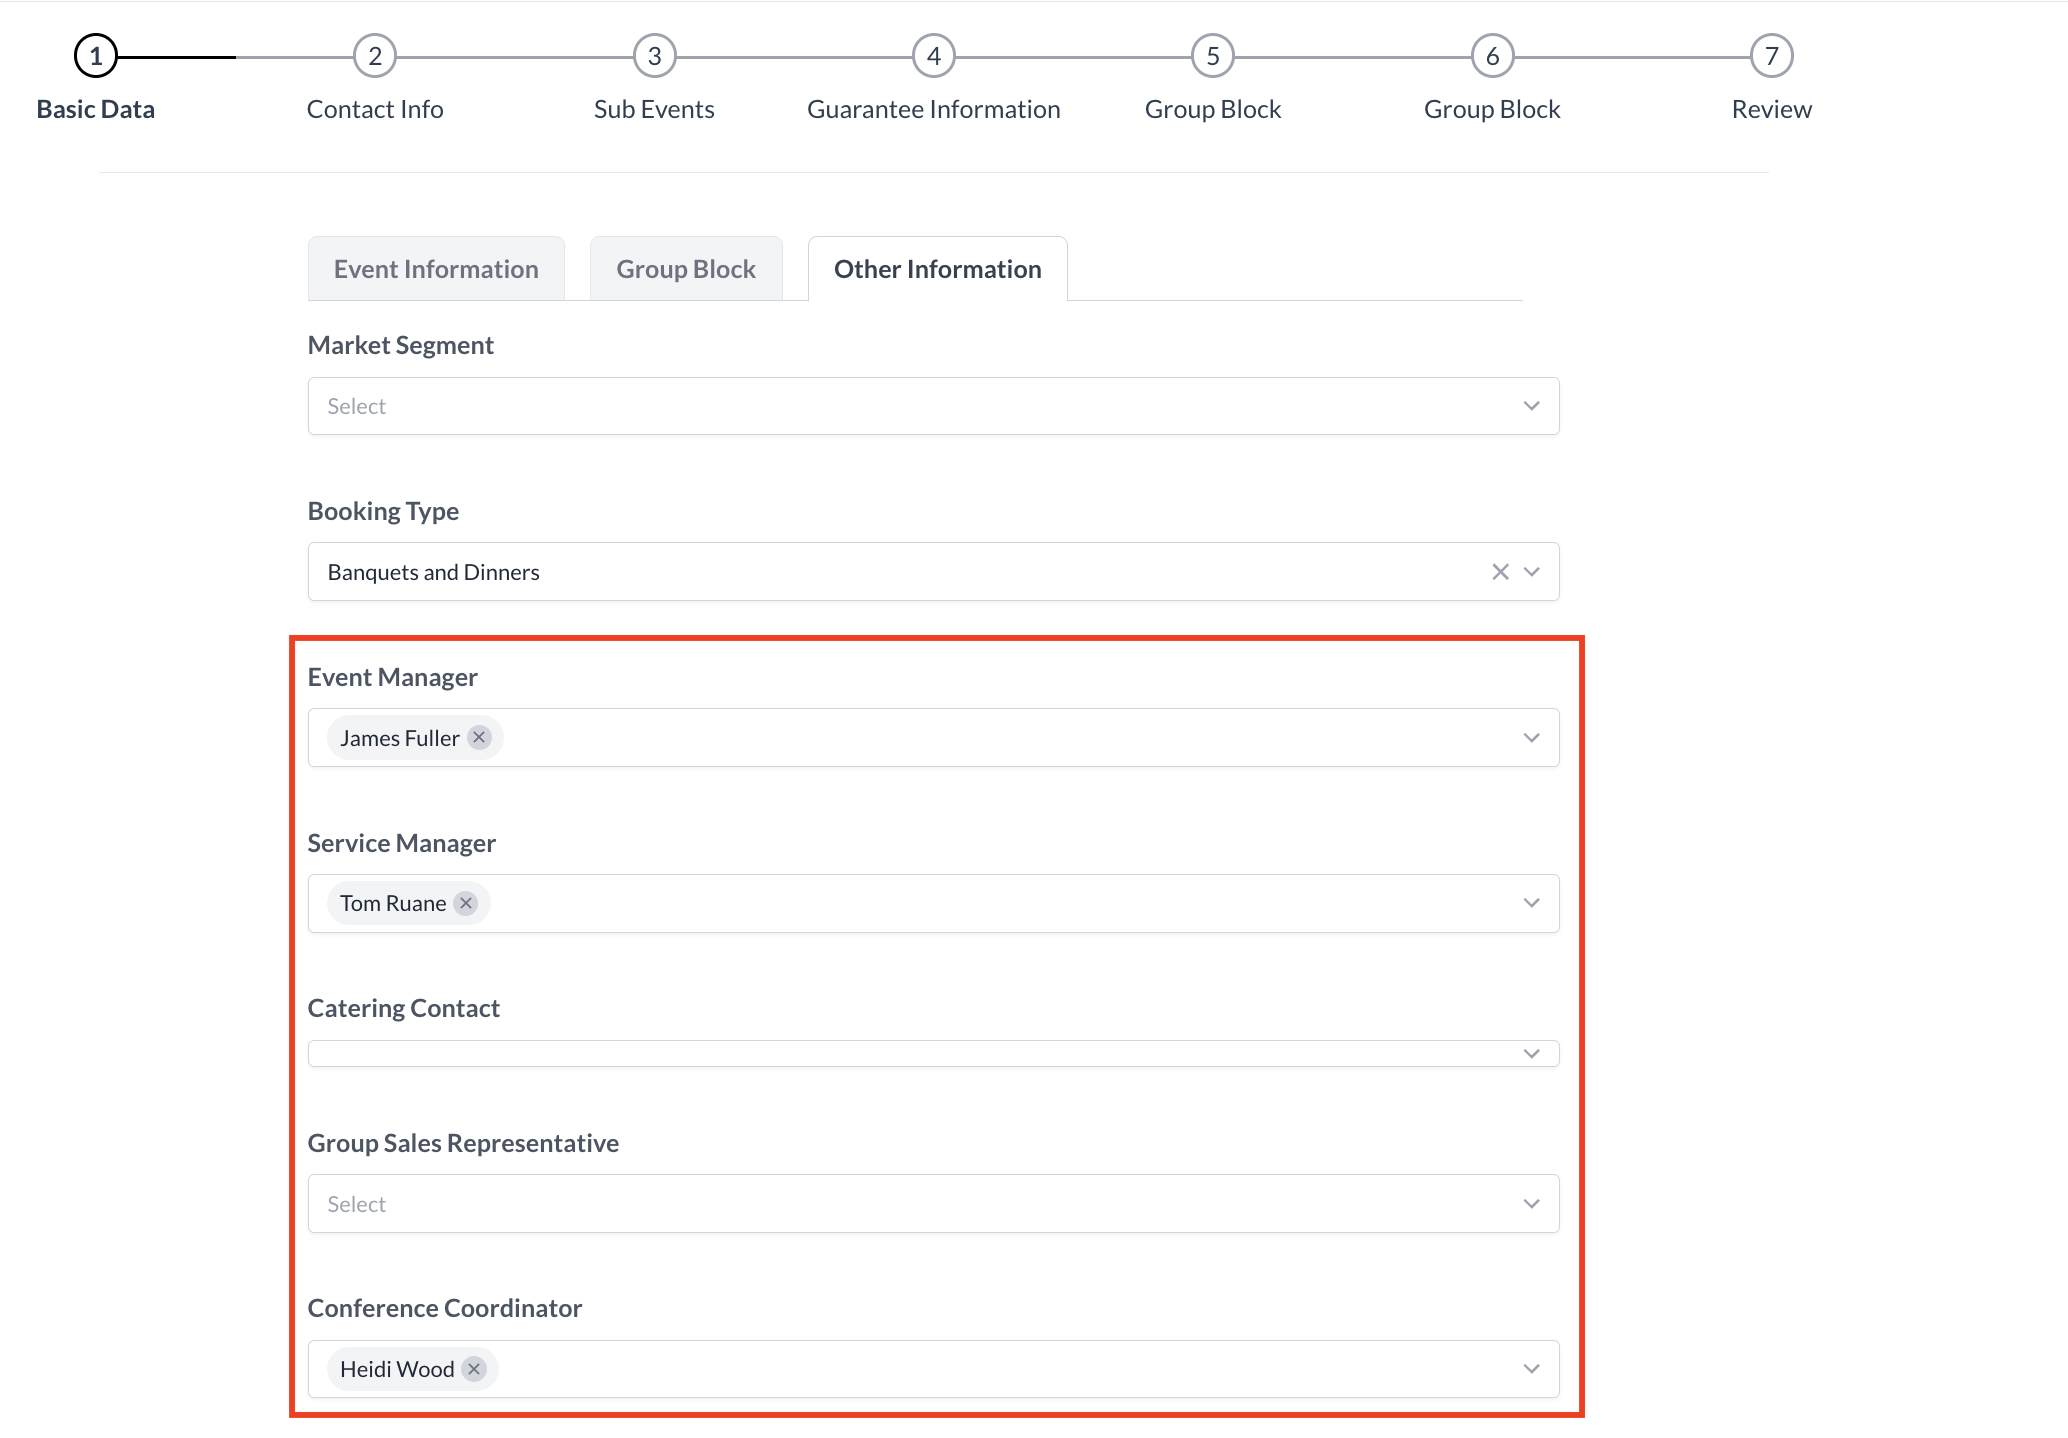Select step 2 Contact Info

point(374,55)
